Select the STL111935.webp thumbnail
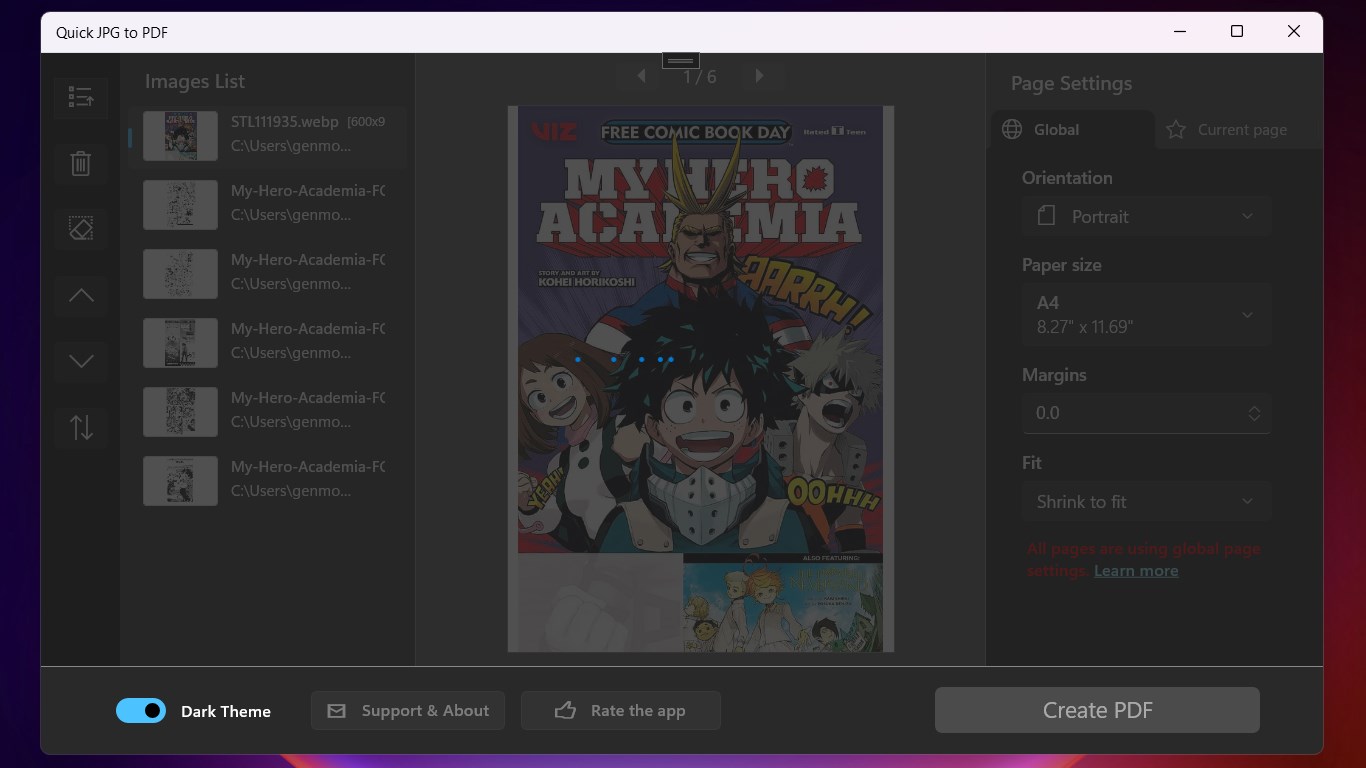The width and height of the screenshot is (1366, 768). pos(180,135)
